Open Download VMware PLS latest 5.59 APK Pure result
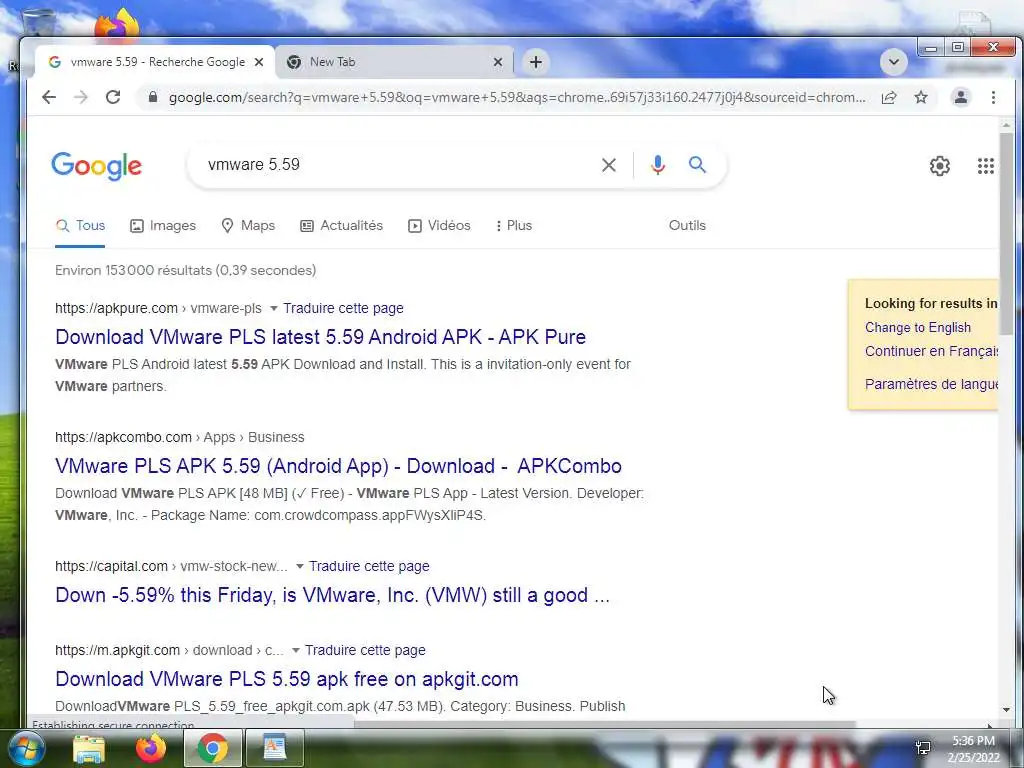The width and height of the screenshot is (1024, 768). (321, 337)
